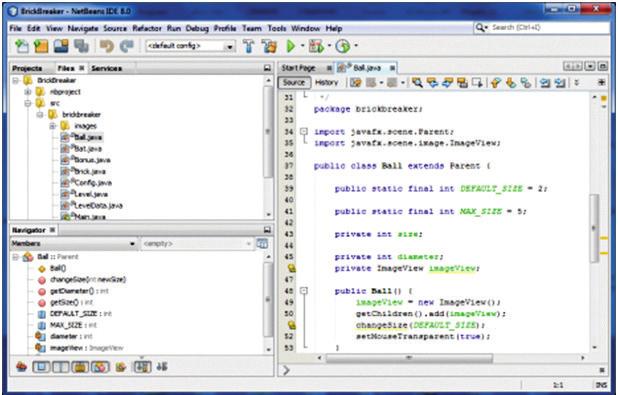Click the New File toolbar icon
This screenshot has height=395, width=618.
coord(22,46)
